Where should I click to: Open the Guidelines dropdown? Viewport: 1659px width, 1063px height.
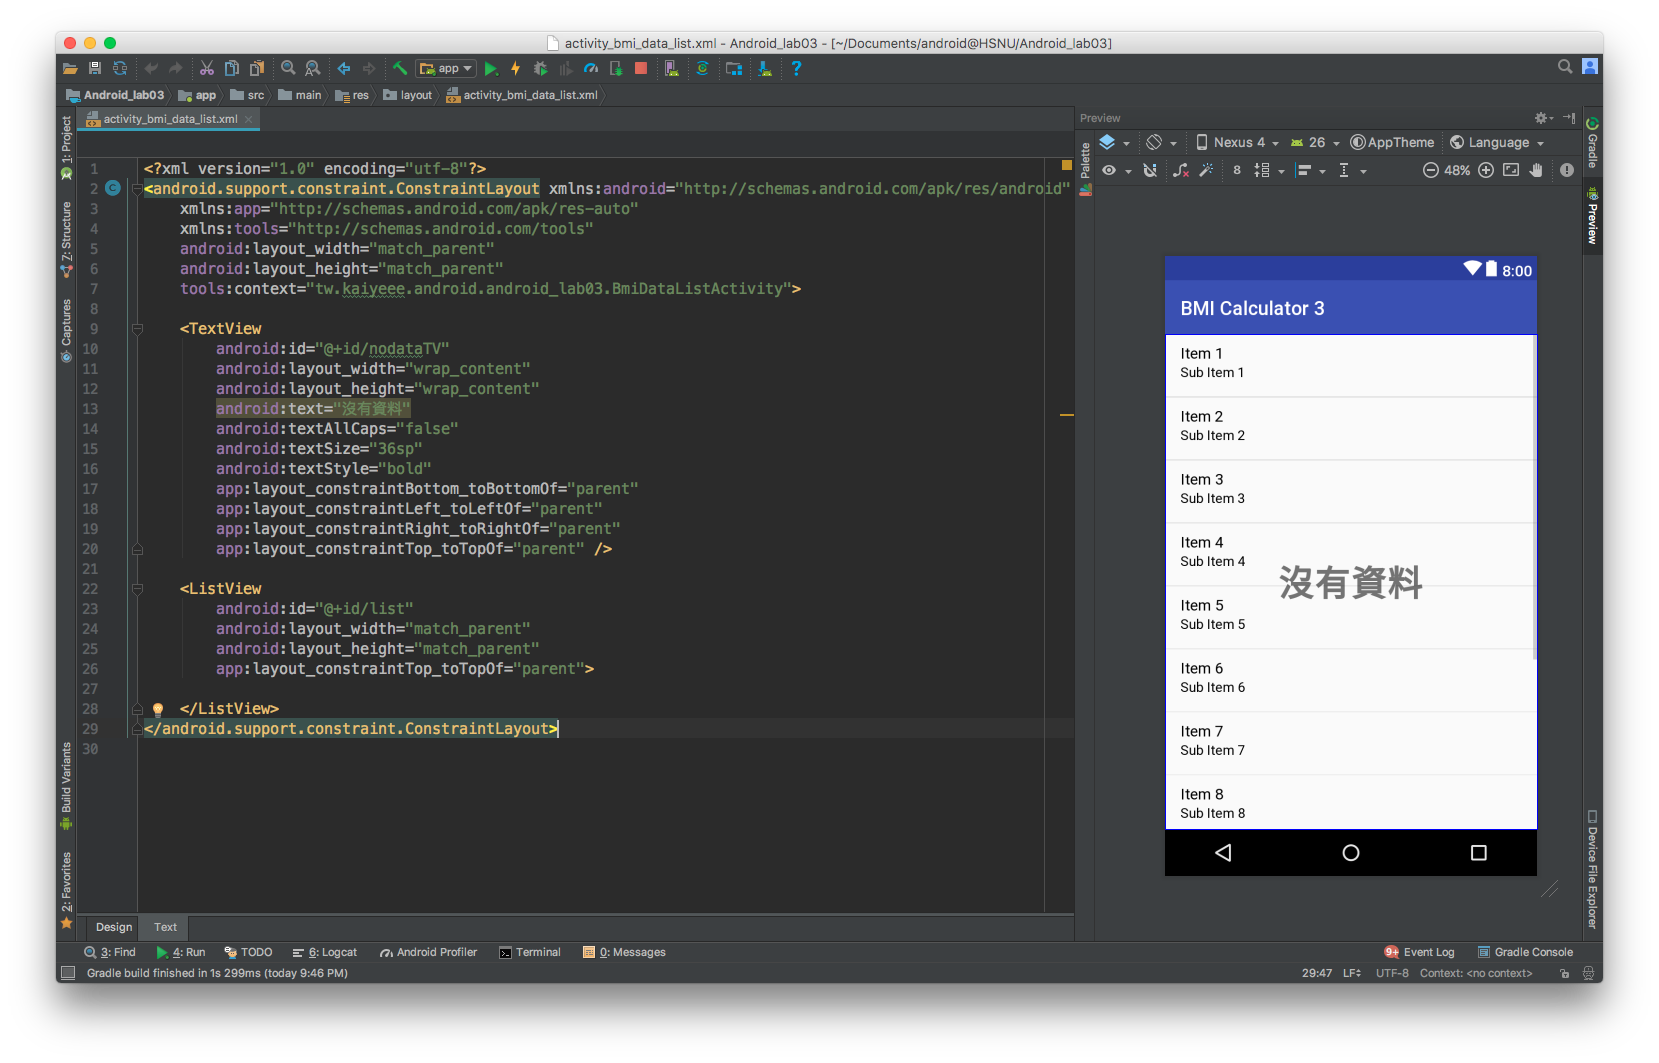pyautogui.click(x=1352, y=170)
